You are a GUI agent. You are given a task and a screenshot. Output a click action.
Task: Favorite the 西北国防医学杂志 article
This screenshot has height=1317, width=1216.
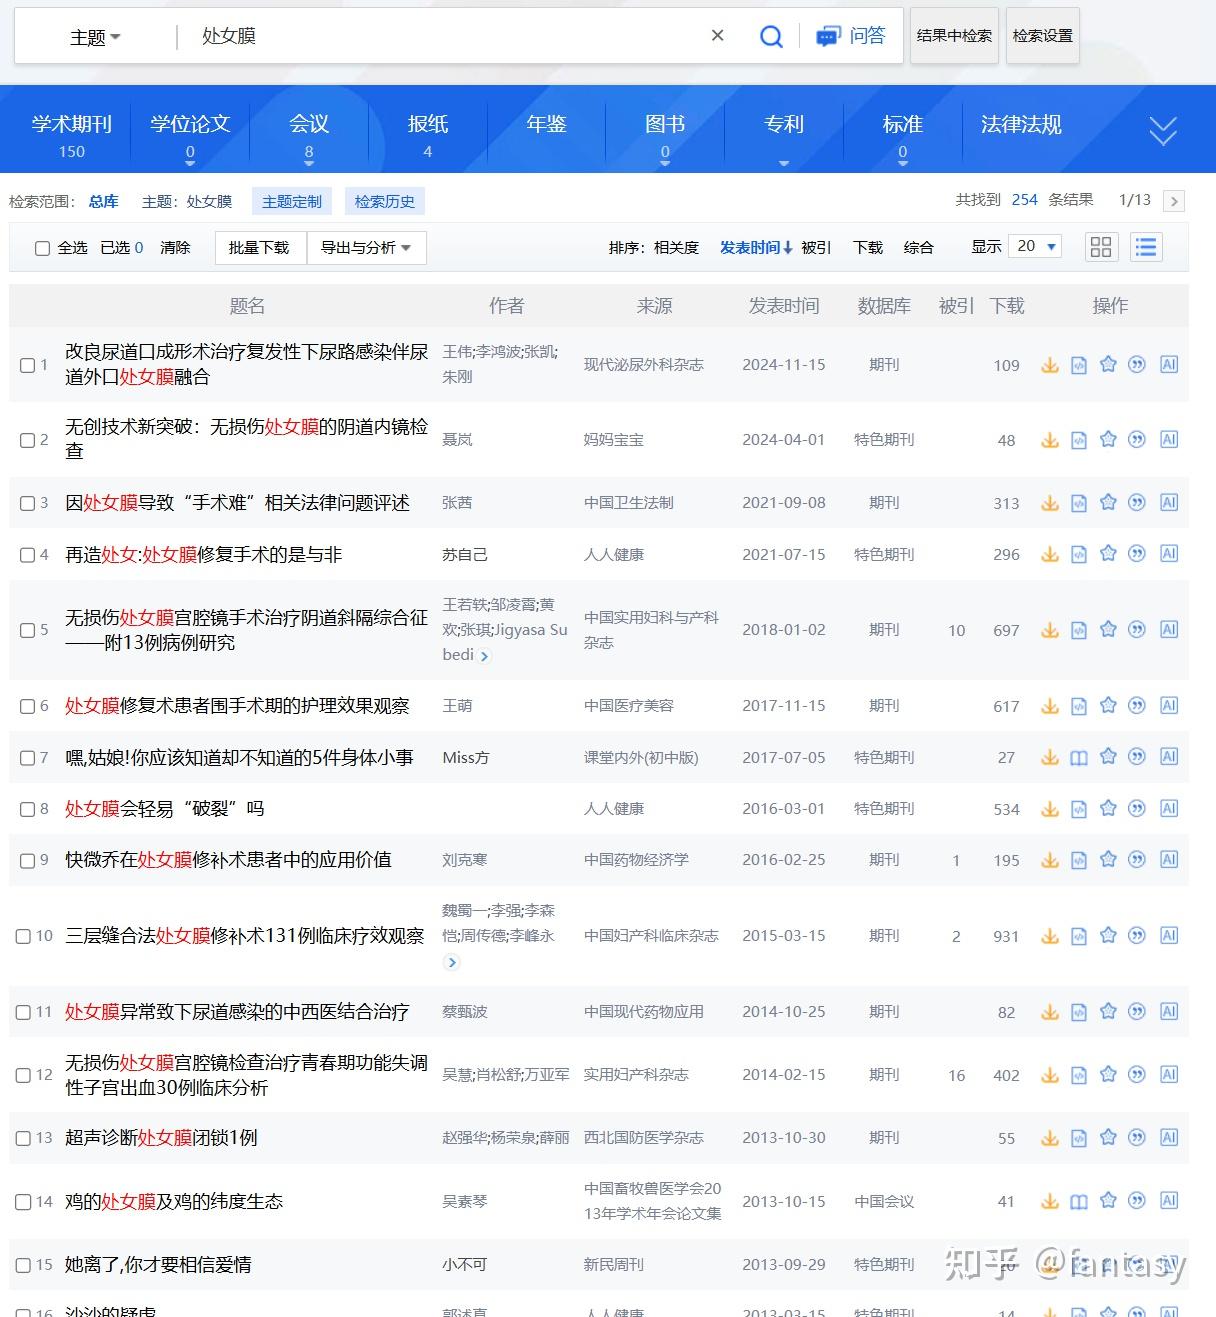(1108, 1137)
